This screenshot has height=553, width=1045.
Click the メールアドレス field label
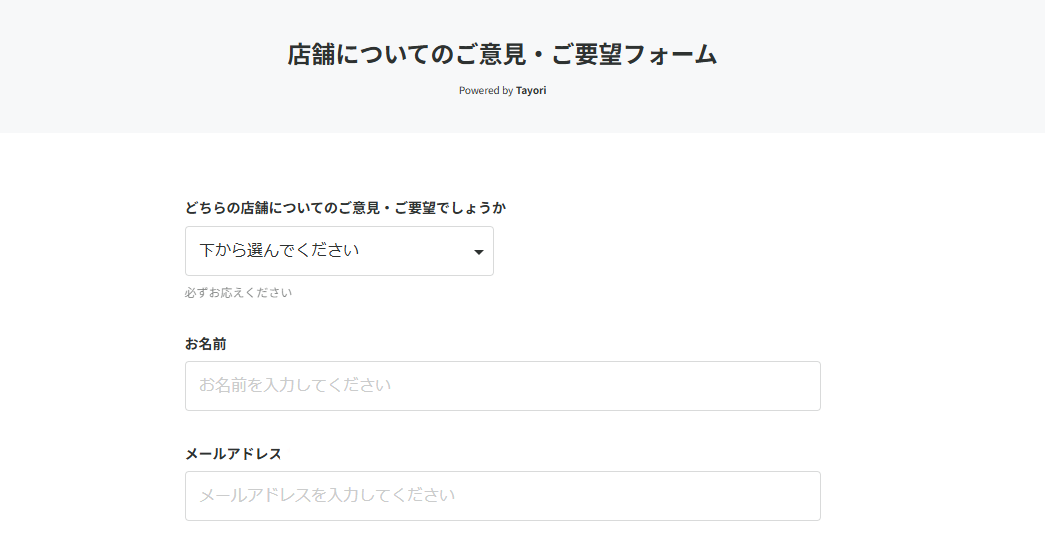pos(233,454)
